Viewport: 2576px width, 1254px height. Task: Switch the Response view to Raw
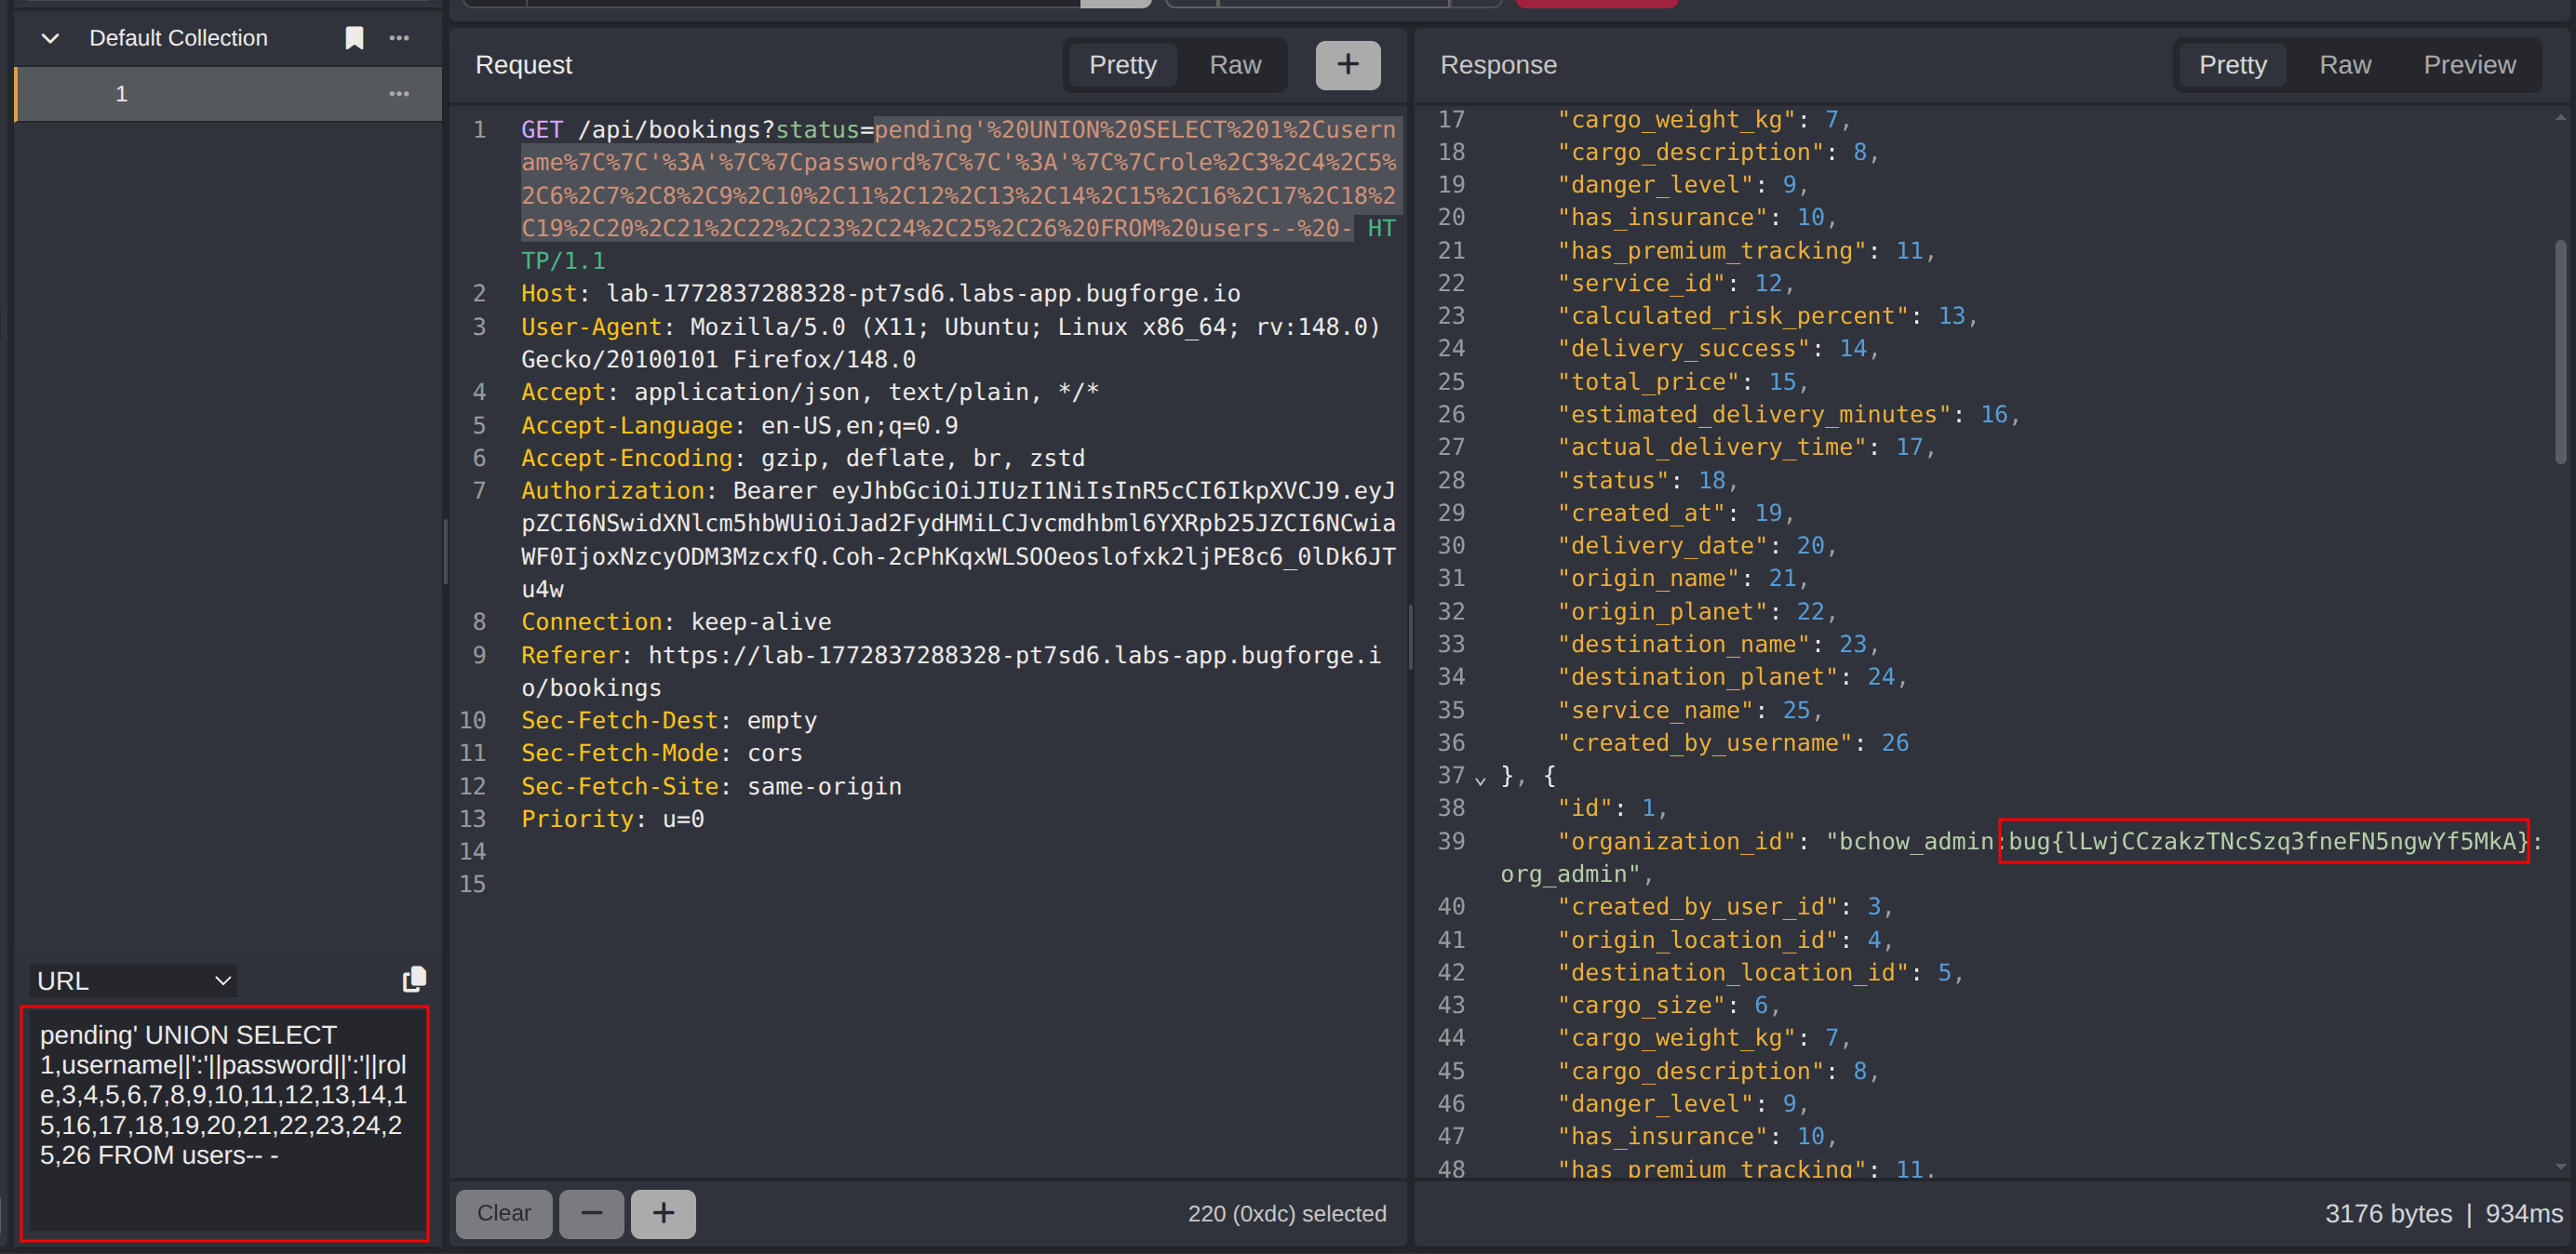[x=2344, y=65]
